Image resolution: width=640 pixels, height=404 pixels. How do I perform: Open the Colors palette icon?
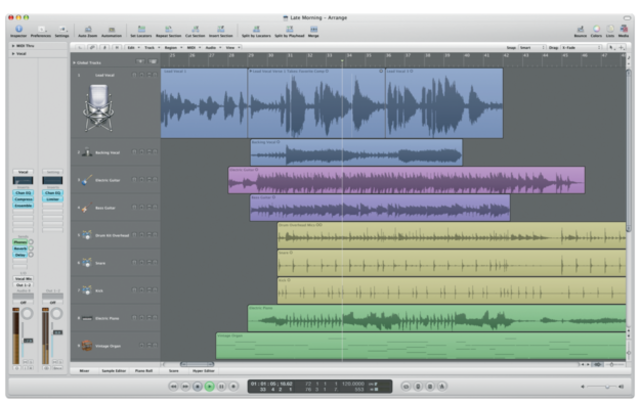coord(596,29)
